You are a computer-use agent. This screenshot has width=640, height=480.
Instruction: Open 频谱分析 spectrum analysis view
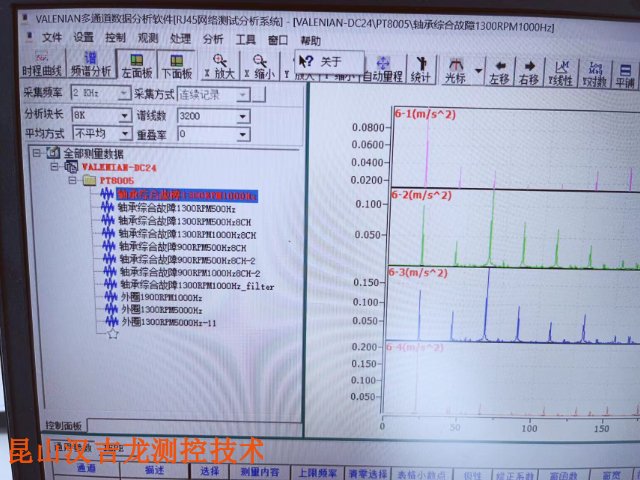point(90,66)
